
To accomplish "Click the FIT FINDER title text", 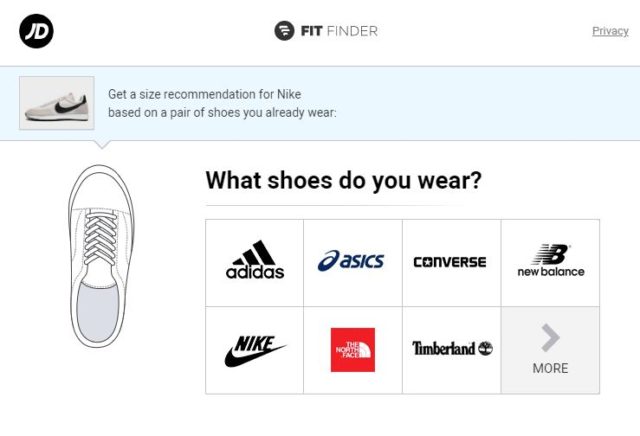I will coord(340,31).
